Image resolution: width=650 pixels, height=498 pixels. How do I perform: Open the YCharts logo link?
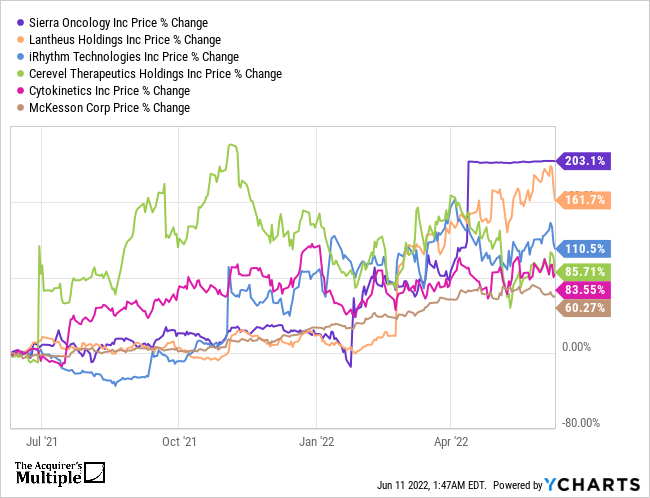tap(592, 485)
